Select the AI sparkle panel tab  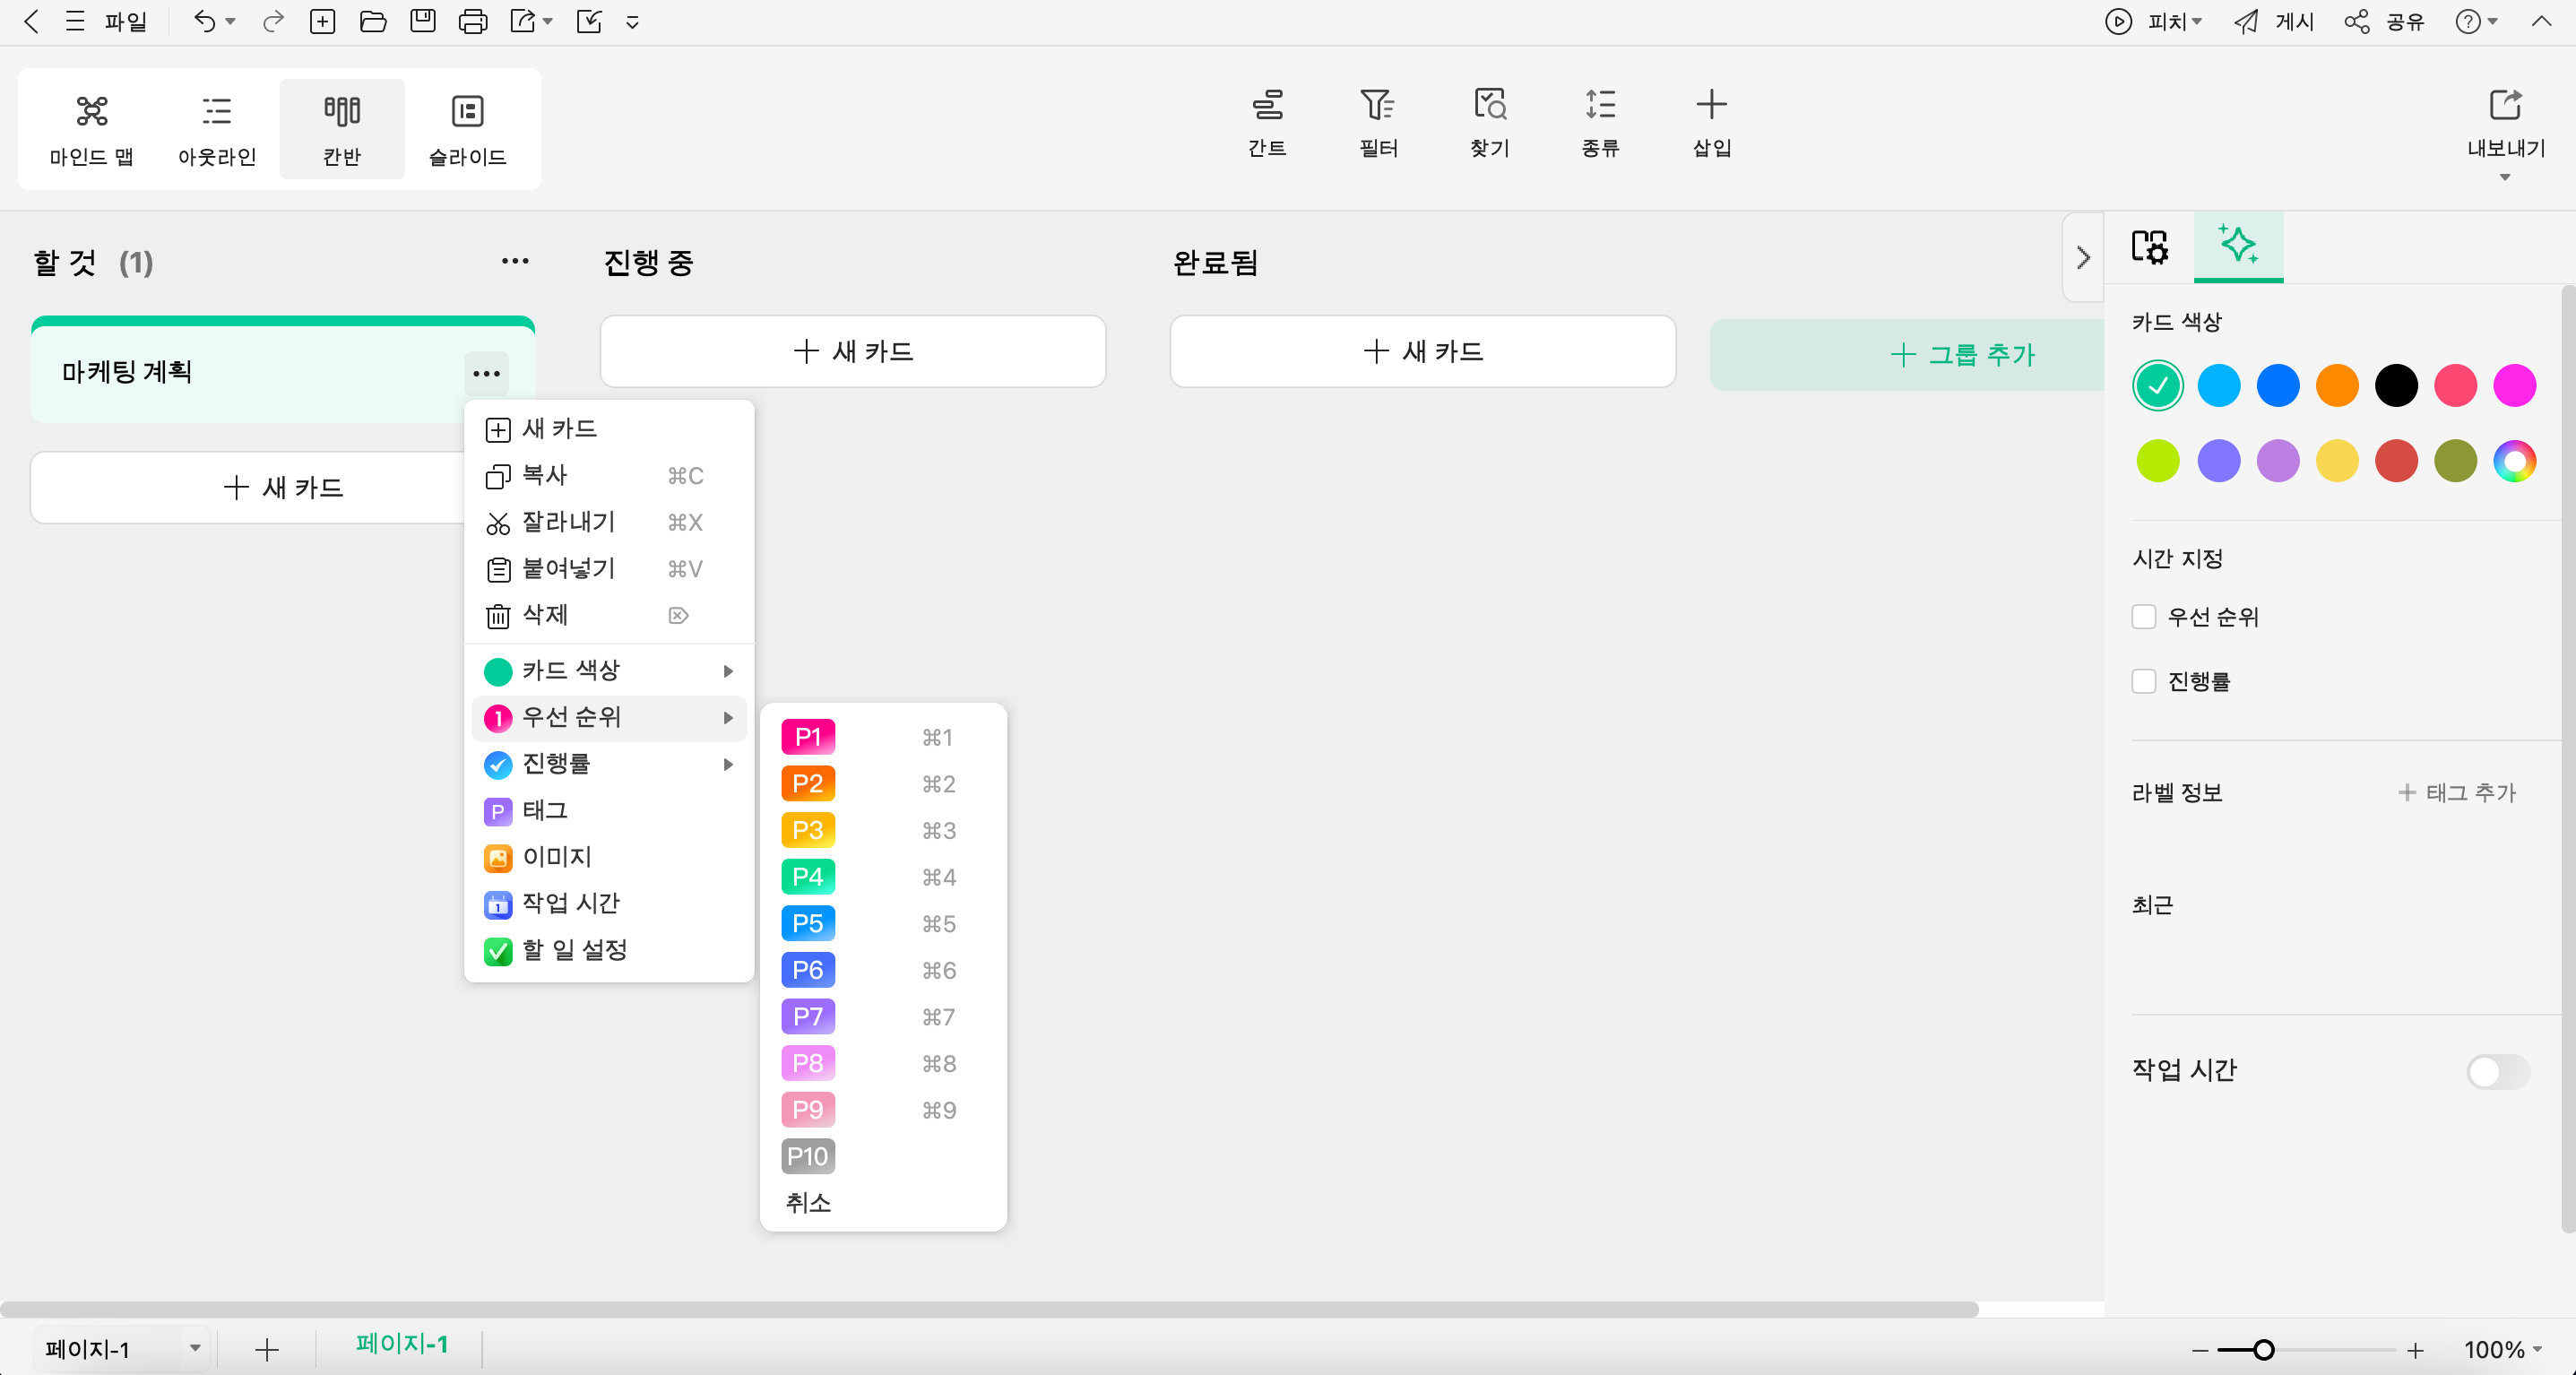point(2238,244)
